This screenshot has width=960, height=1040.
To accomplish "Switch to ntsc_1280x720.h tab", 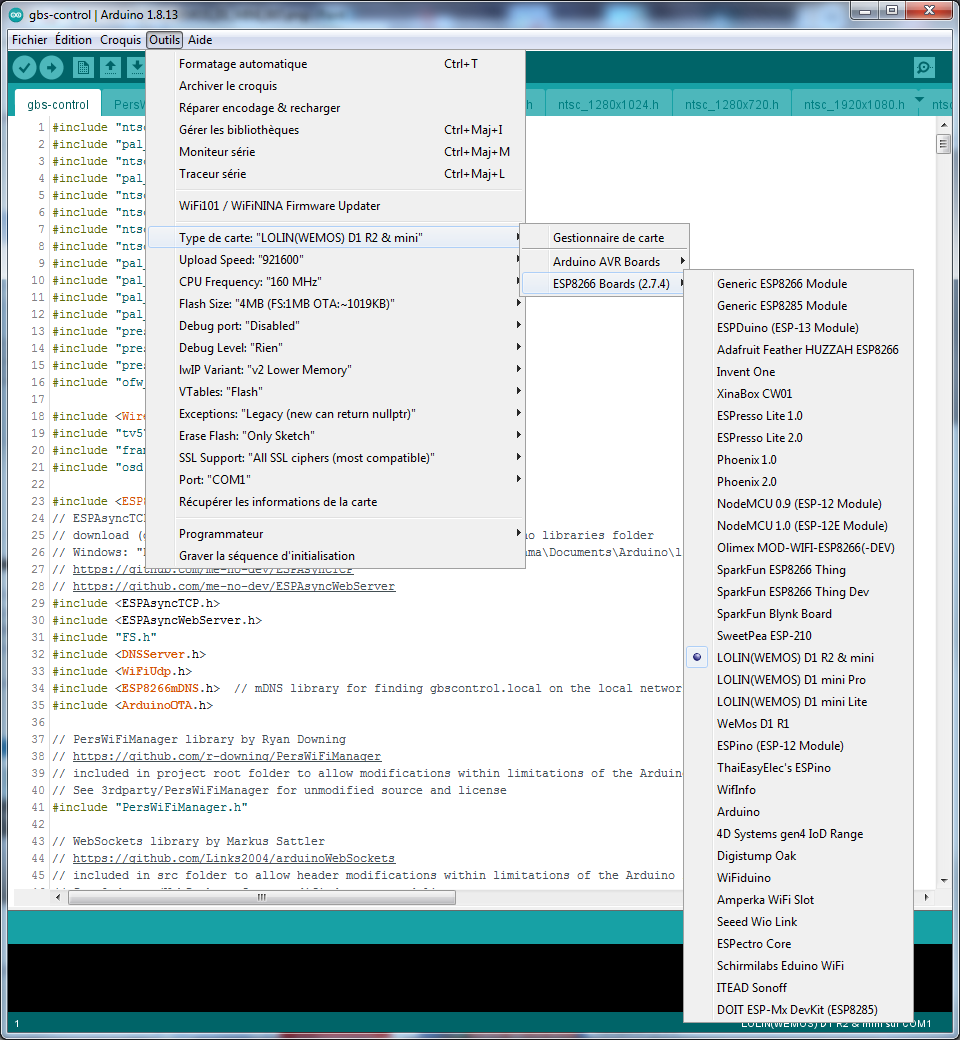I will click(732, 104).
